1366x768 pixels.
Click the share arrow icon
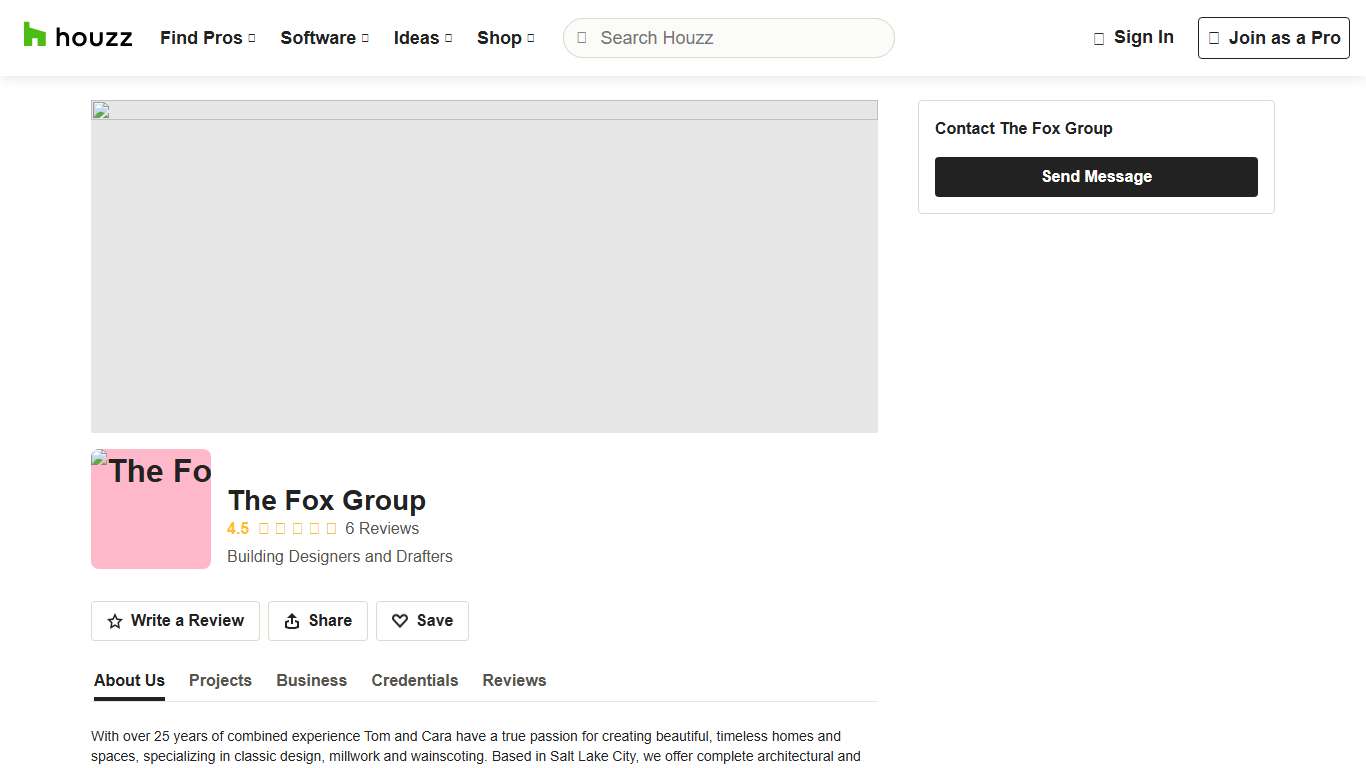pyautogui.click(x=292, y=621)
